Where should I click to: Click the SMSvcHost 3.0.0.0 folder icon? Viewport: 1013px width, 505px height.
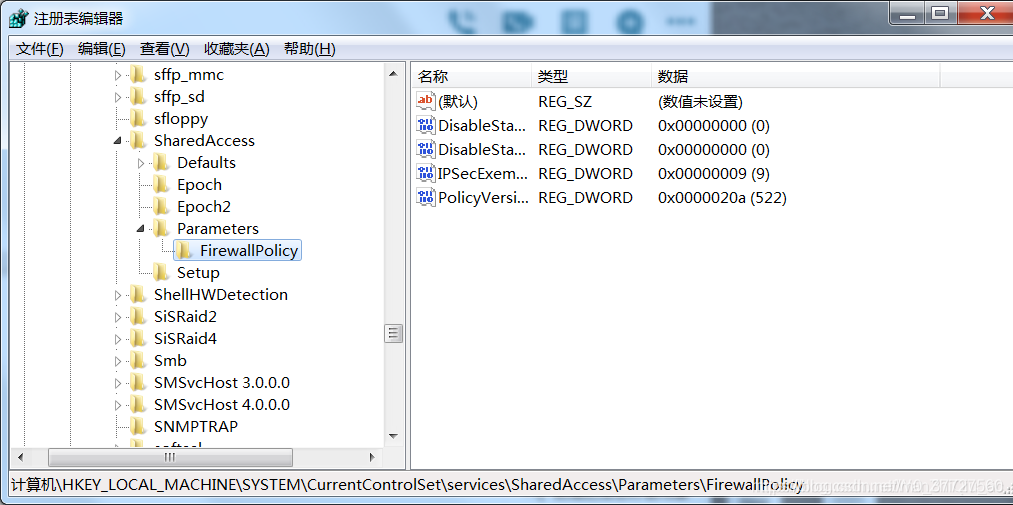click(138, 382)
